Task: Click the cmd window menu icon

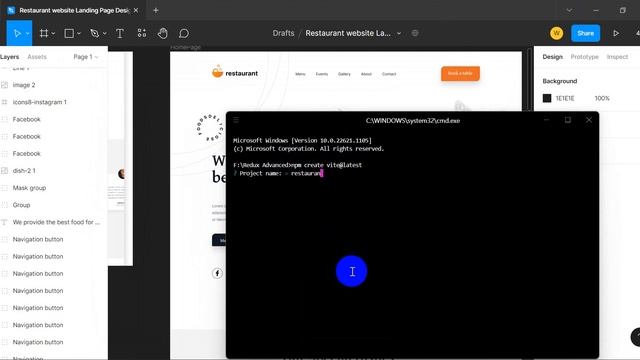Action: click(x=236, y=120)
